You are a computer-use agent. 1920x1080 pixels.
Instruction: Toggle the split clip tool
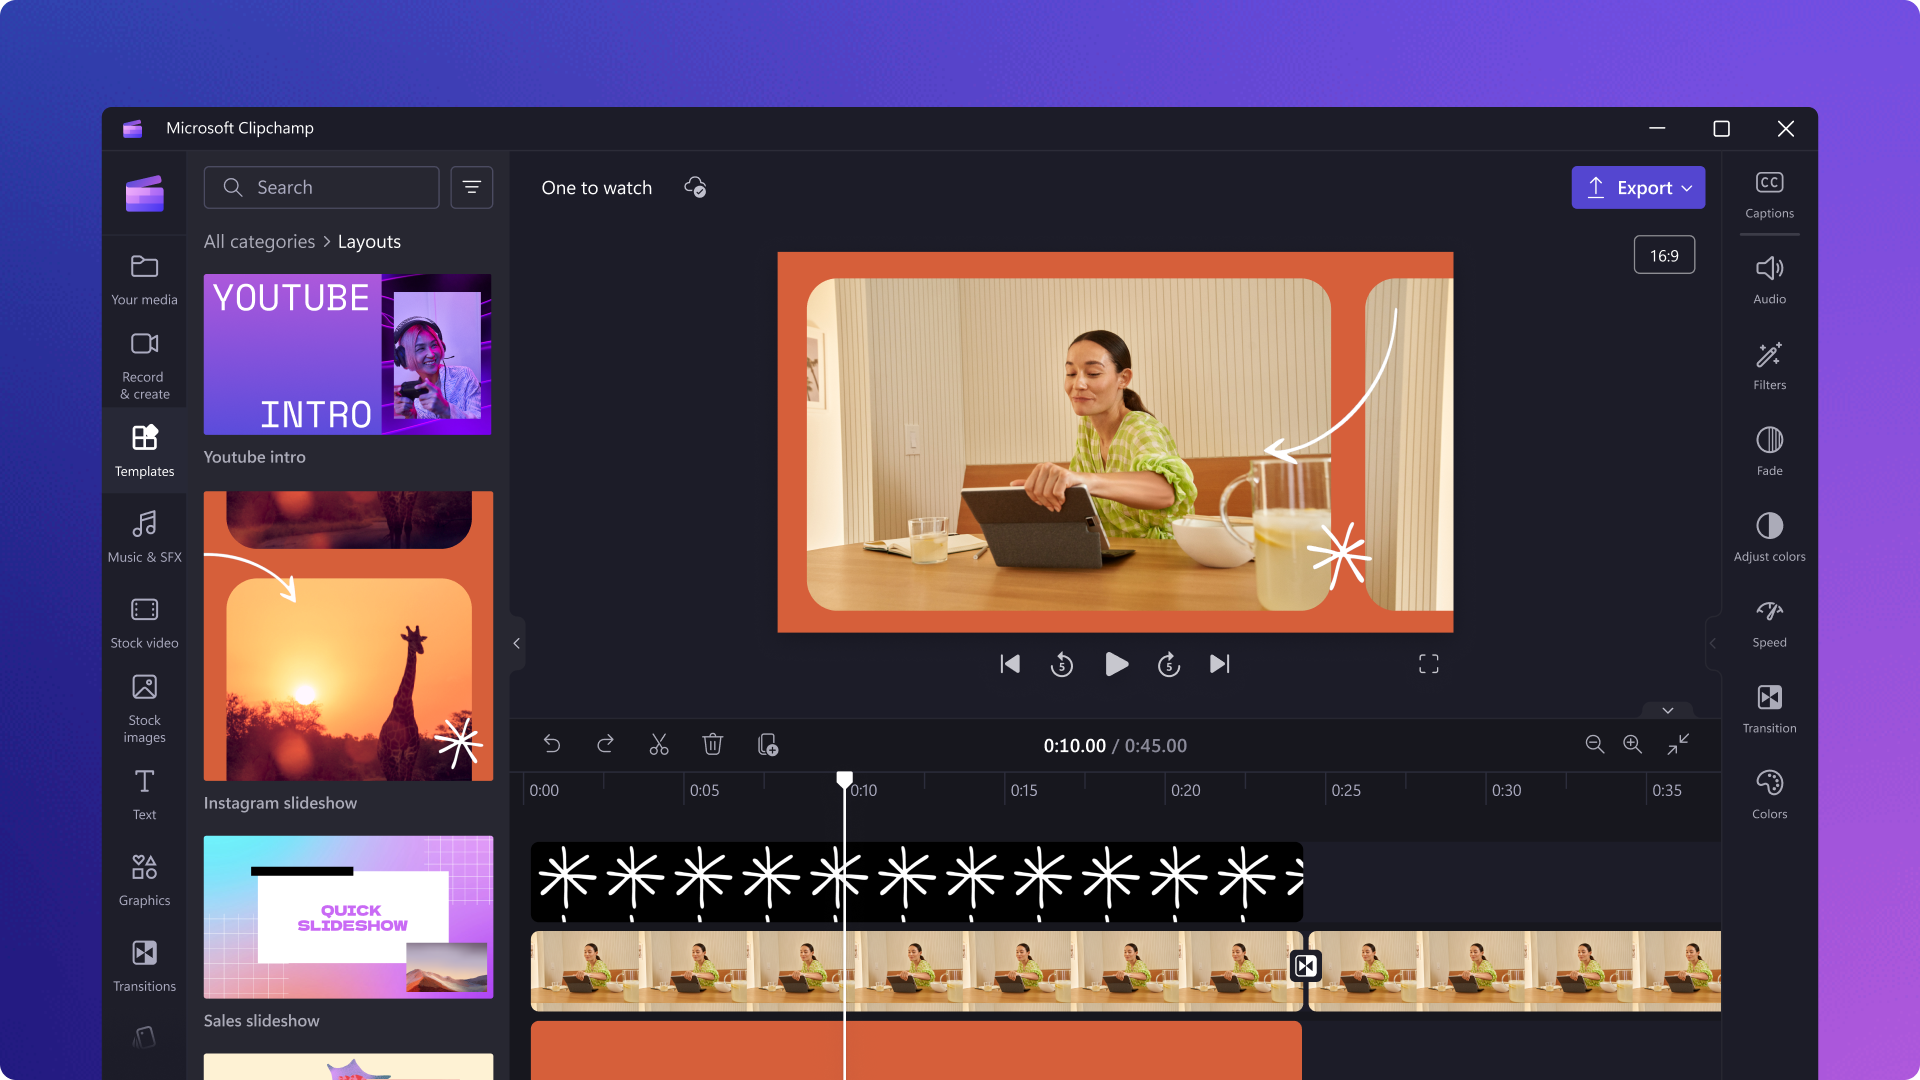[x=658, y=745]
